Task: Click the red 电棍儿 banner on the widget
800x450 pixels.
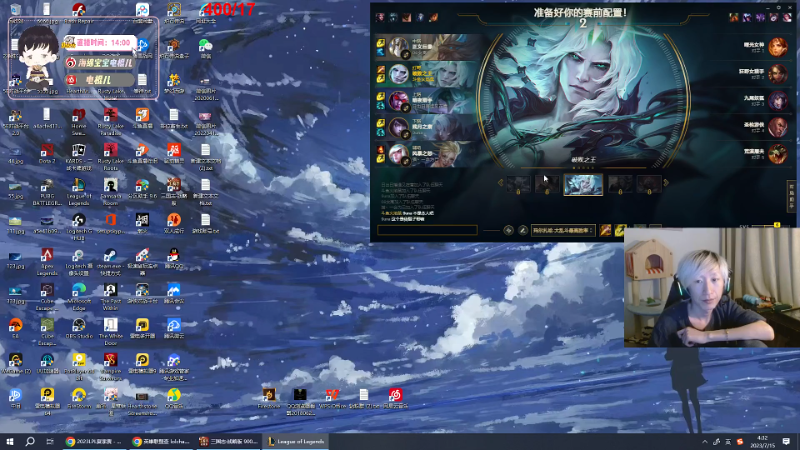Action: point(100,80)
